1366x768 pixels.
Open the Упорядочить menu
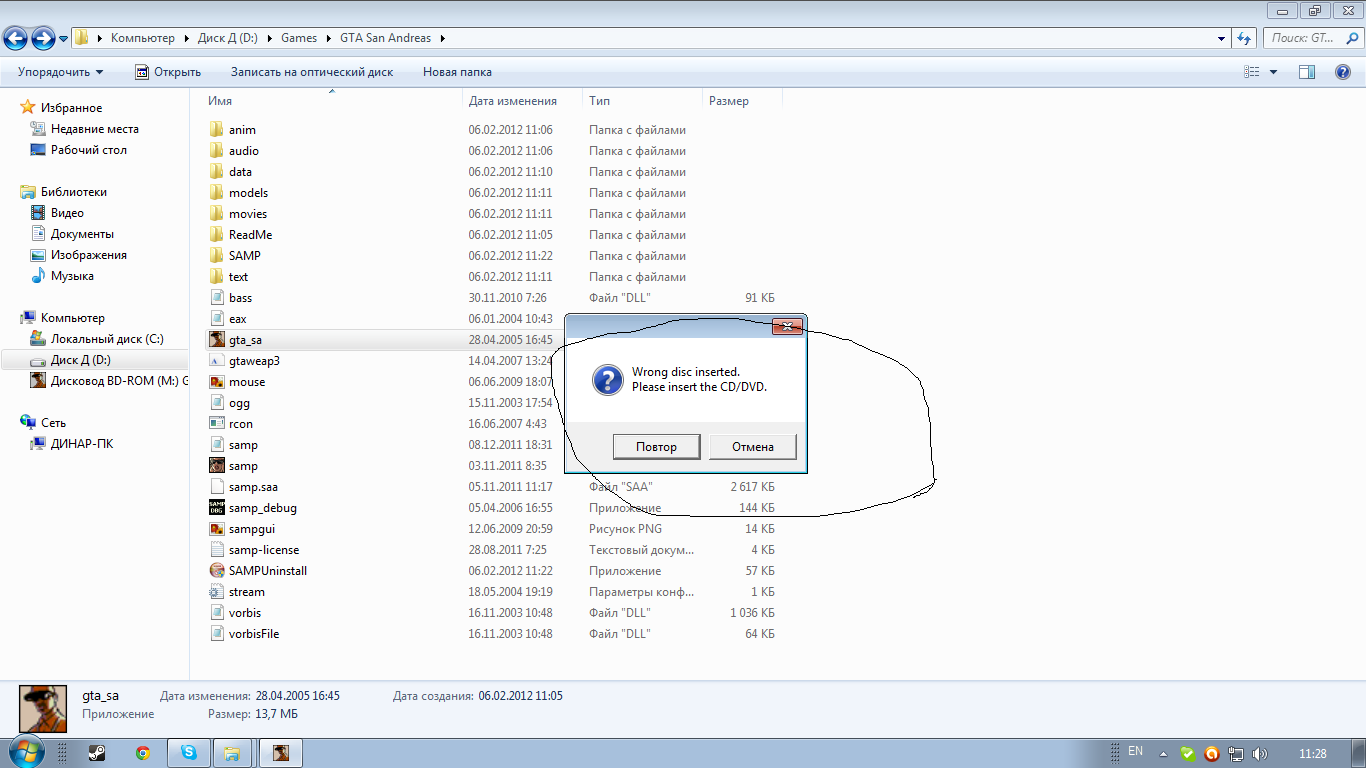pyautogui.click(x=60, y=72)
